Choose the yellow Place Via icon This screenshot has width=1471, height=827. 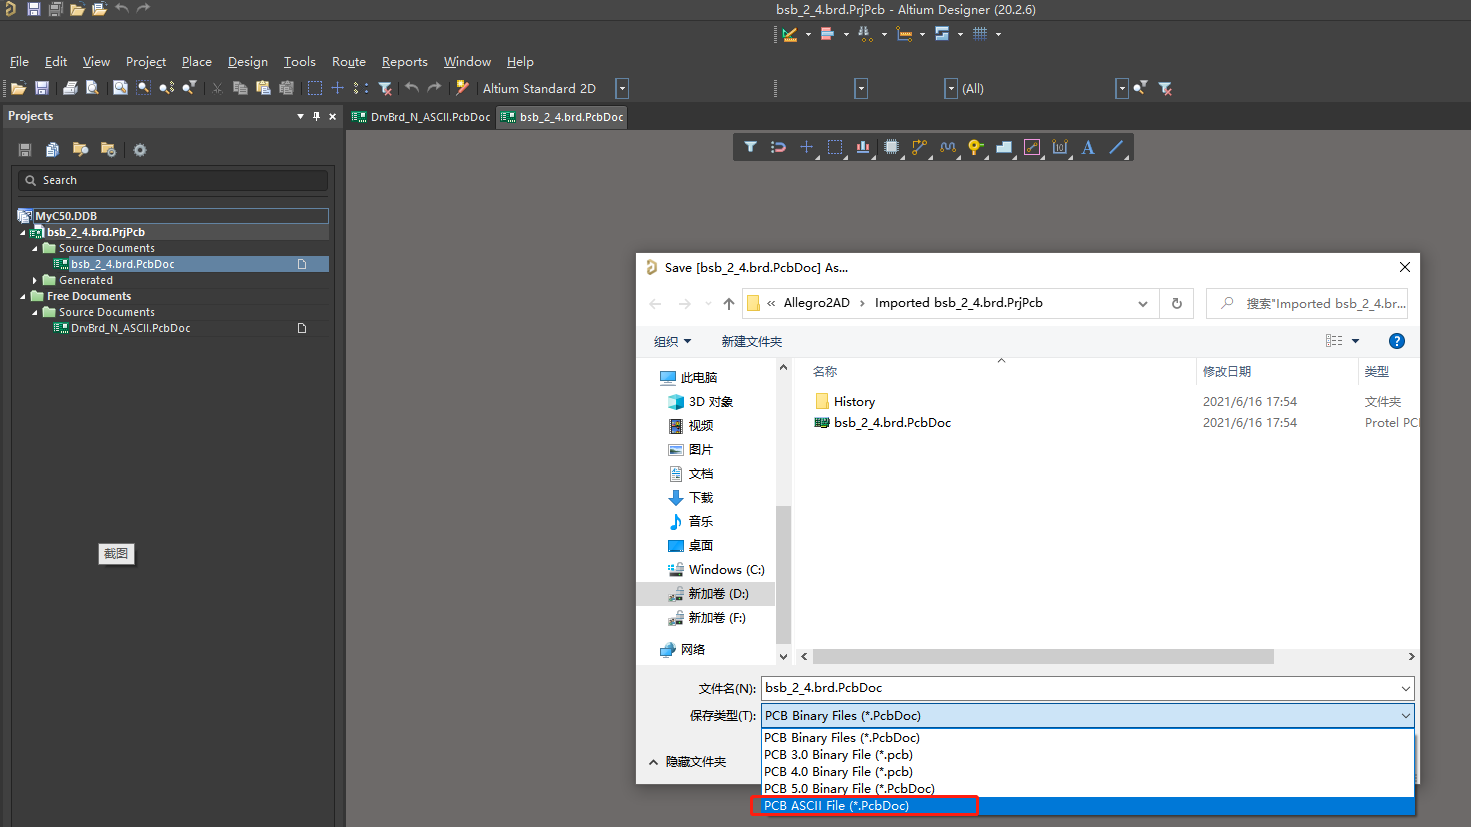pos(975,147)
